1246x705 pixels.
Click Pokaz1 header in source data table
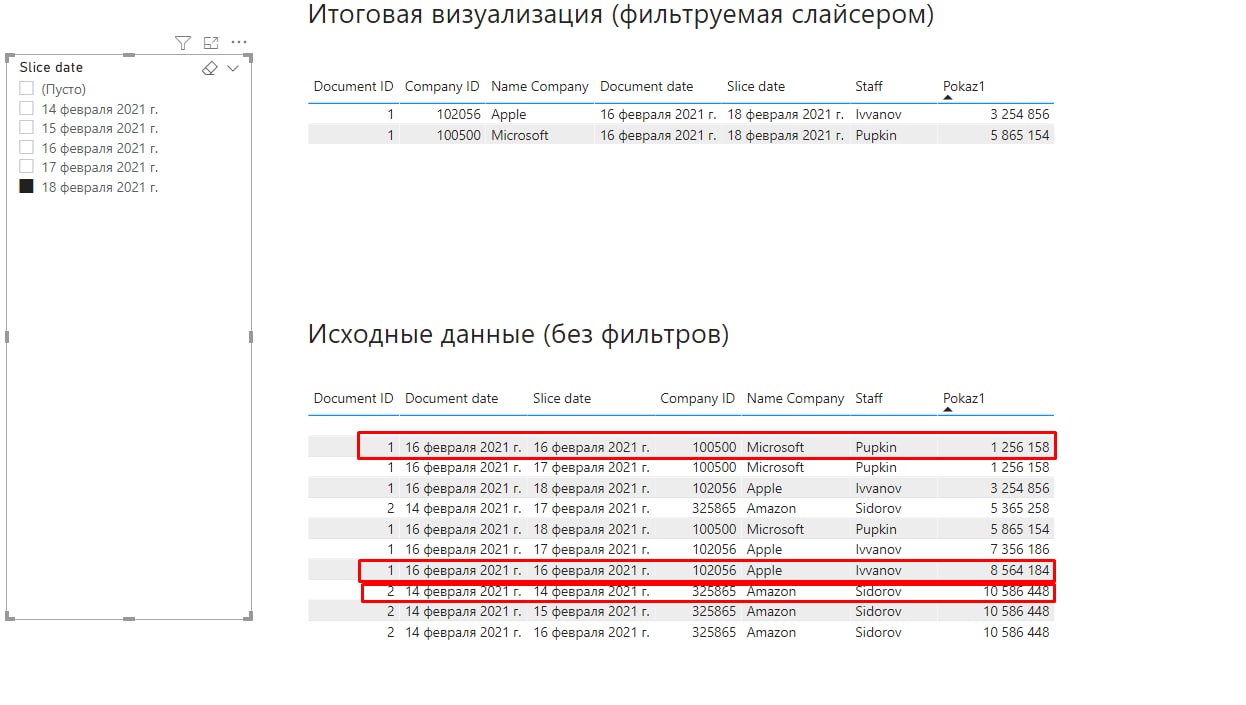point(964,398)
